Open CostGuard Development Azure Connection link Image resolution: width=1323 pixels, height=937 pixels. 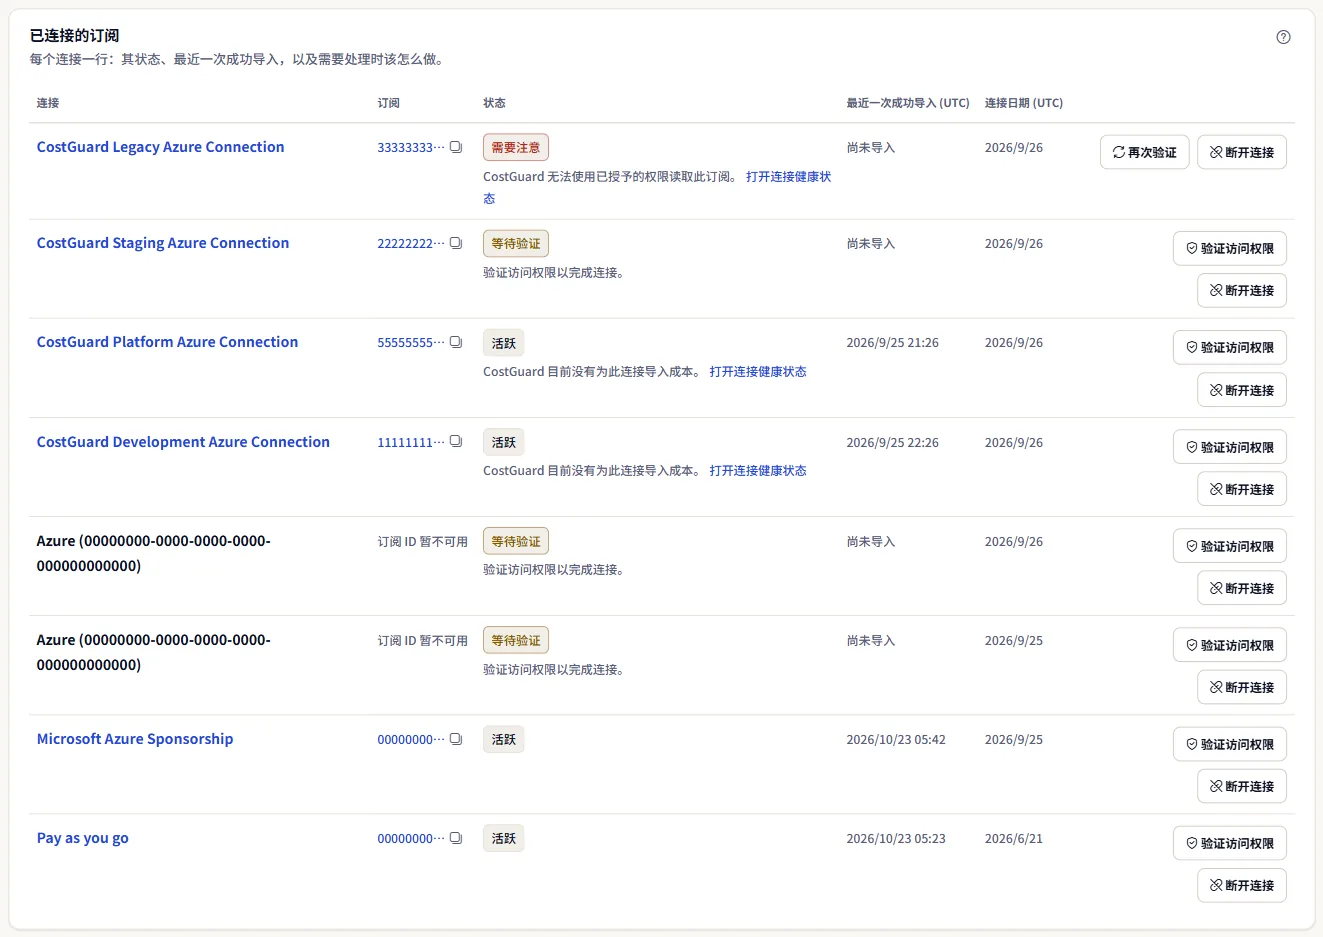point(183,442)
